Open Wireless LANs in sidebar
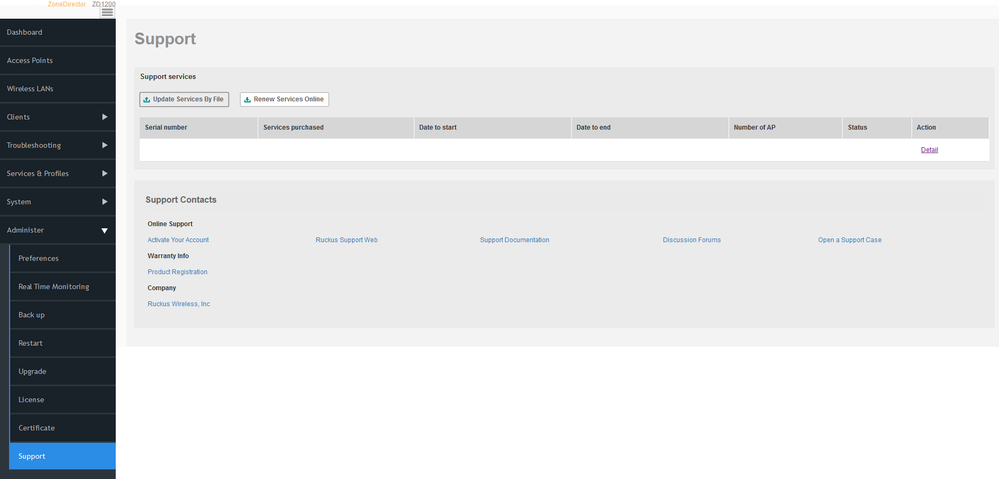Viewport: 999px width, 479px height. (x=30, y=88)
